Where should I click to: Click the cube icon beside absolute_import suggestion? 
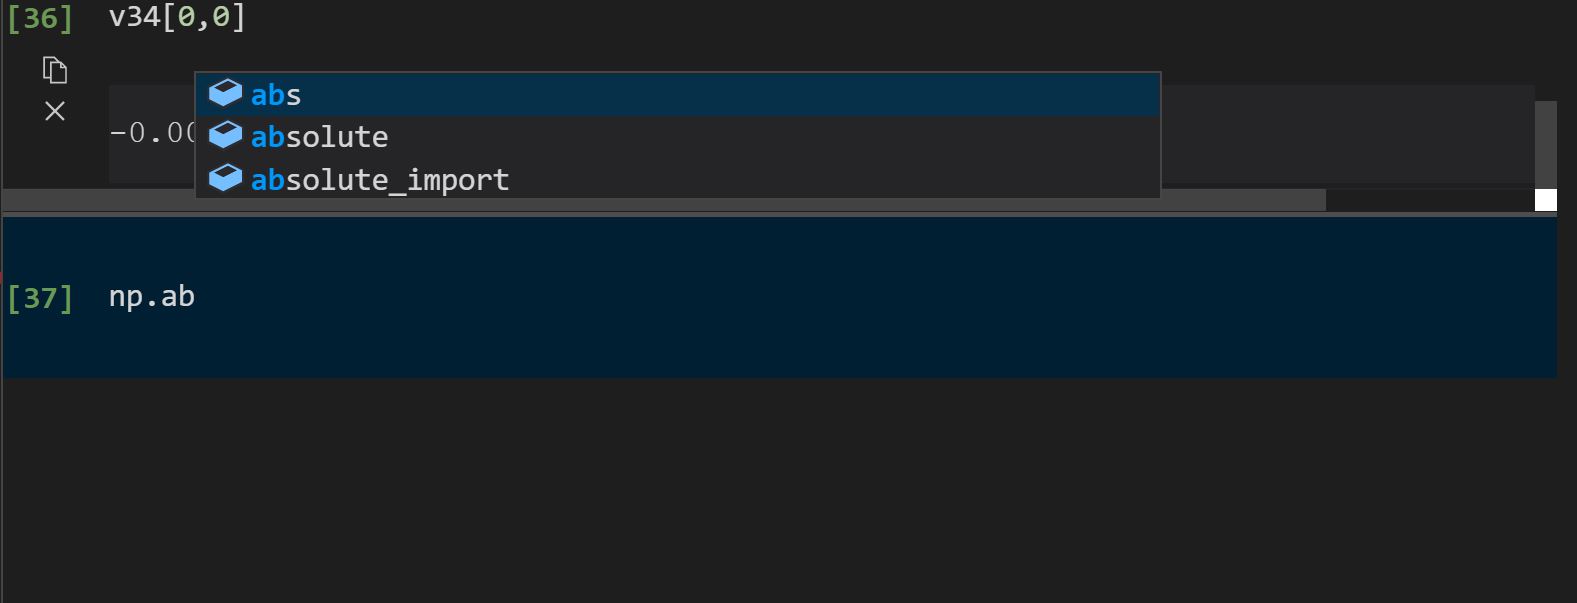226,180
